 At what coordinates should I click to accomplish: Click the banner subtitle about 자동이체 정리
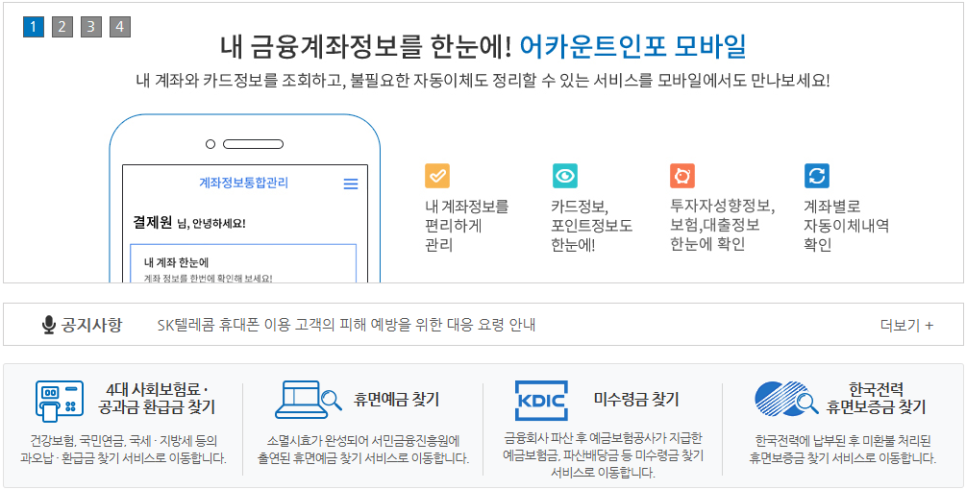point(483,81)
